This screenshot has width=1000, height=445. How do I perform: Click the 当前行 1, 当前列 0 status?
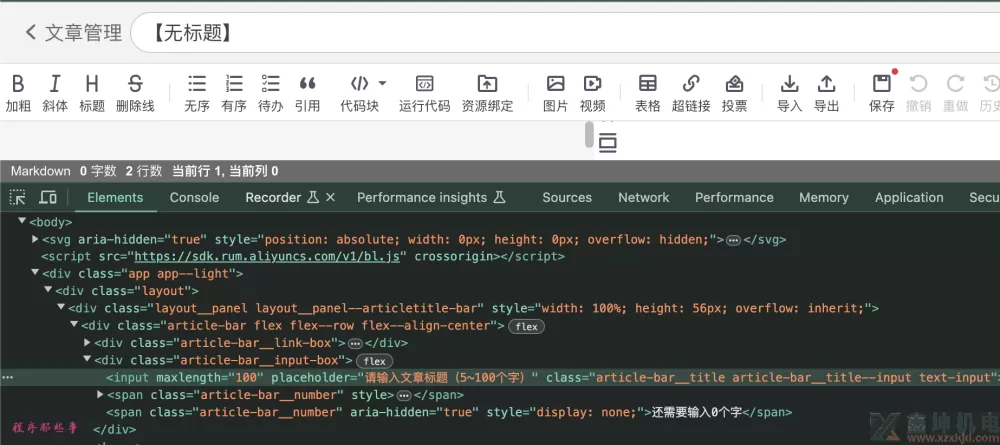click(225, 171)
